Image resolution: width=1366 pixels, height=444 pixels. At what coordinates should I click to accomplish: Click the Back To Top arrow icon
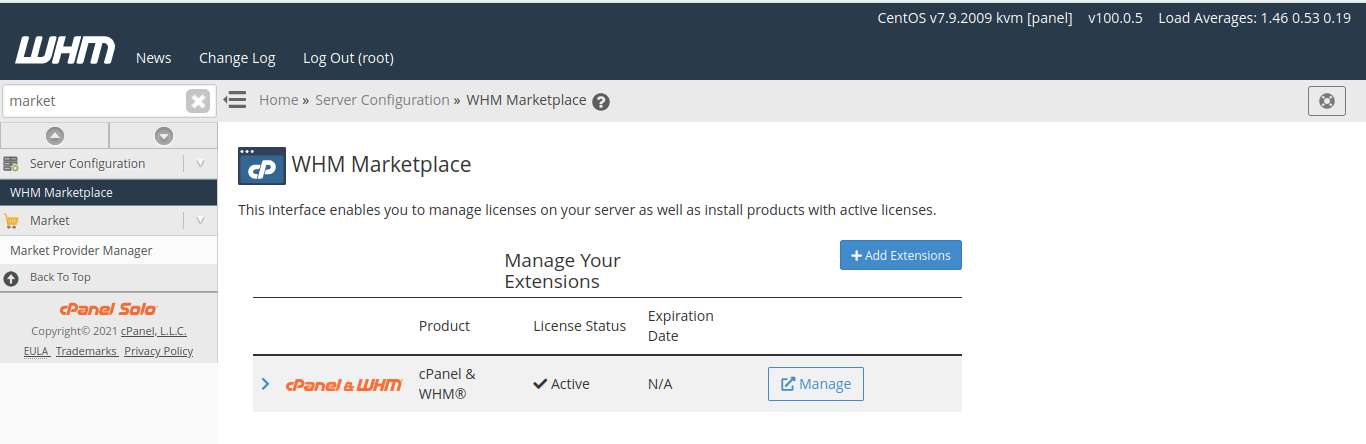[x=11, y=278]
